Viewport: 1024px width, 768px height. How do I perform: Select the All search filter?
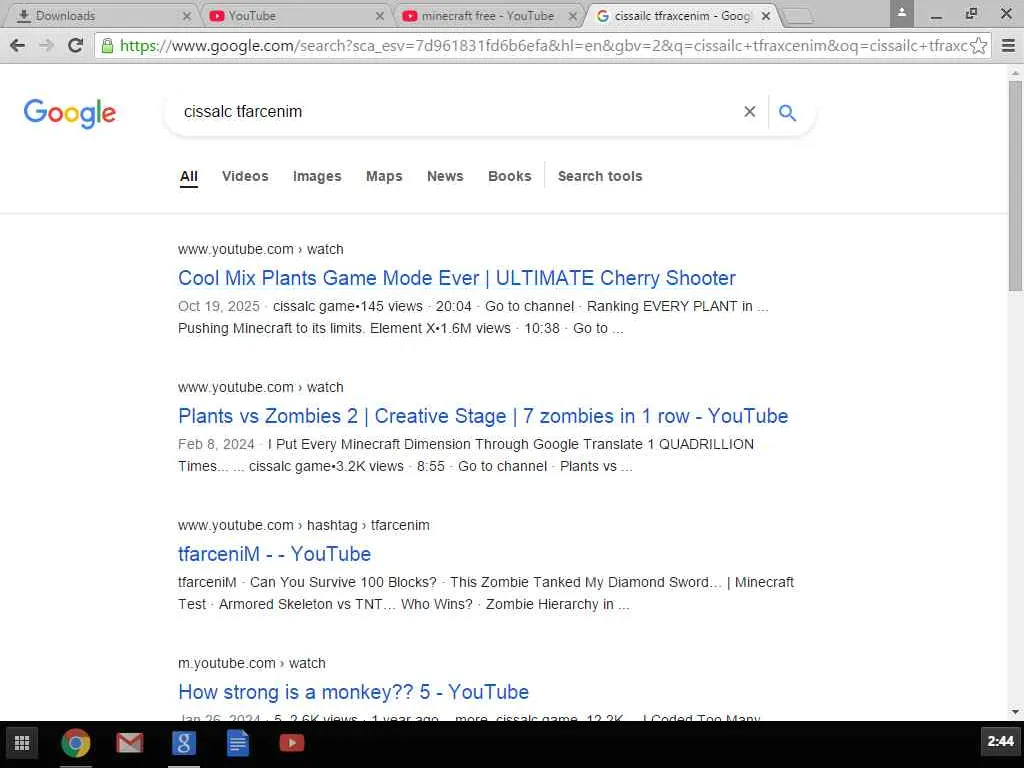(189, 176)
